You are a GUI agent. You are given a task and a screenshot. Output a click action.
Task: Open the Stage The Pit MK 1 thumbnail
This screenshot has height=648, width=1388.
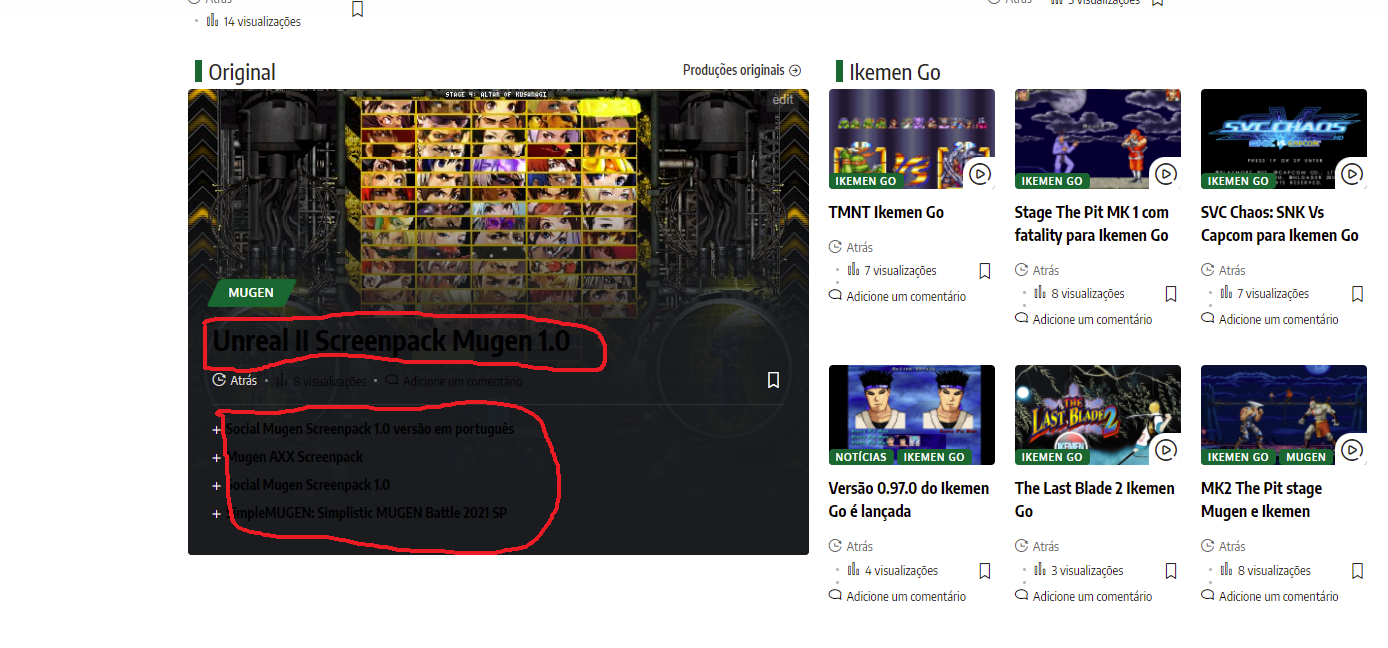pyautogui.click(x=1098, y=139)
